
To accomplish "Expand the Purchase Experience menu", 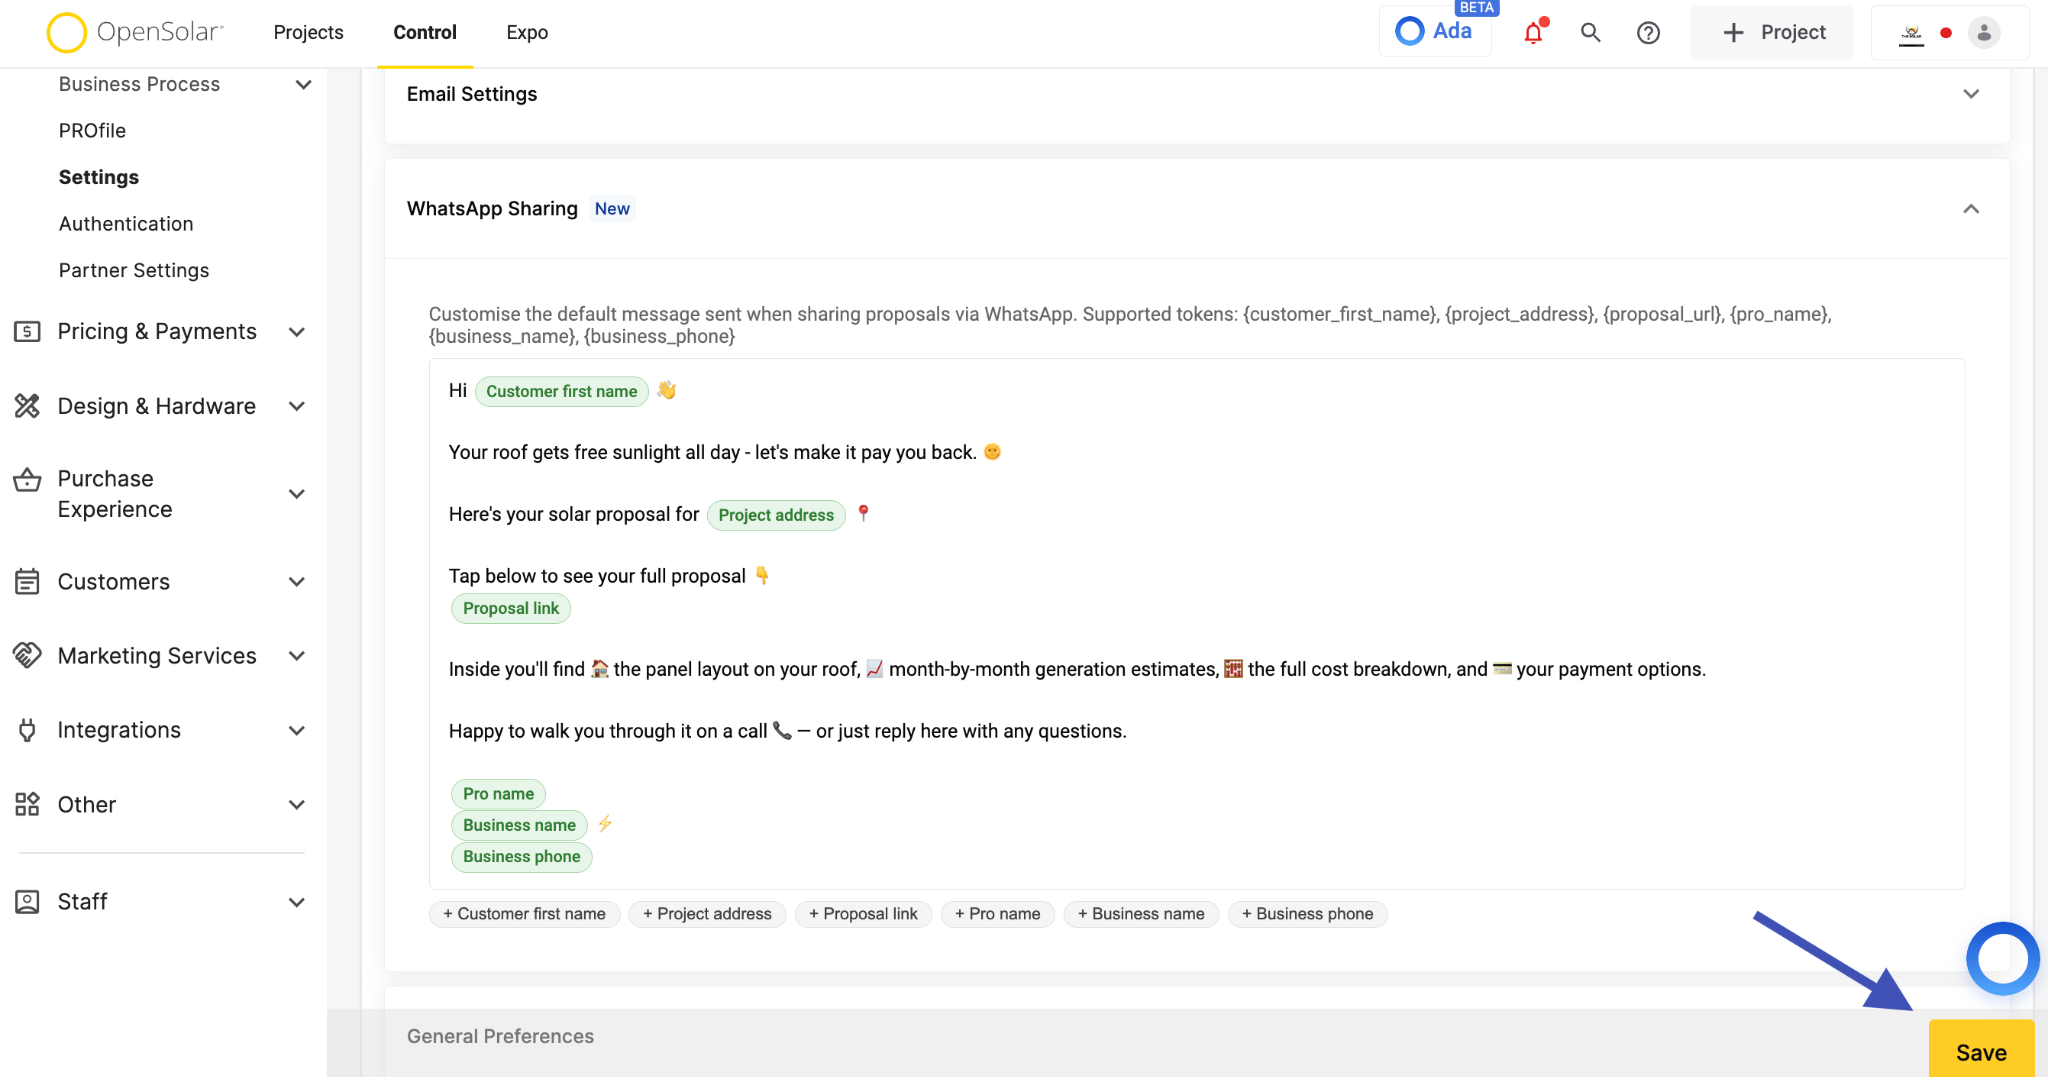I will (x=297, y=494).
